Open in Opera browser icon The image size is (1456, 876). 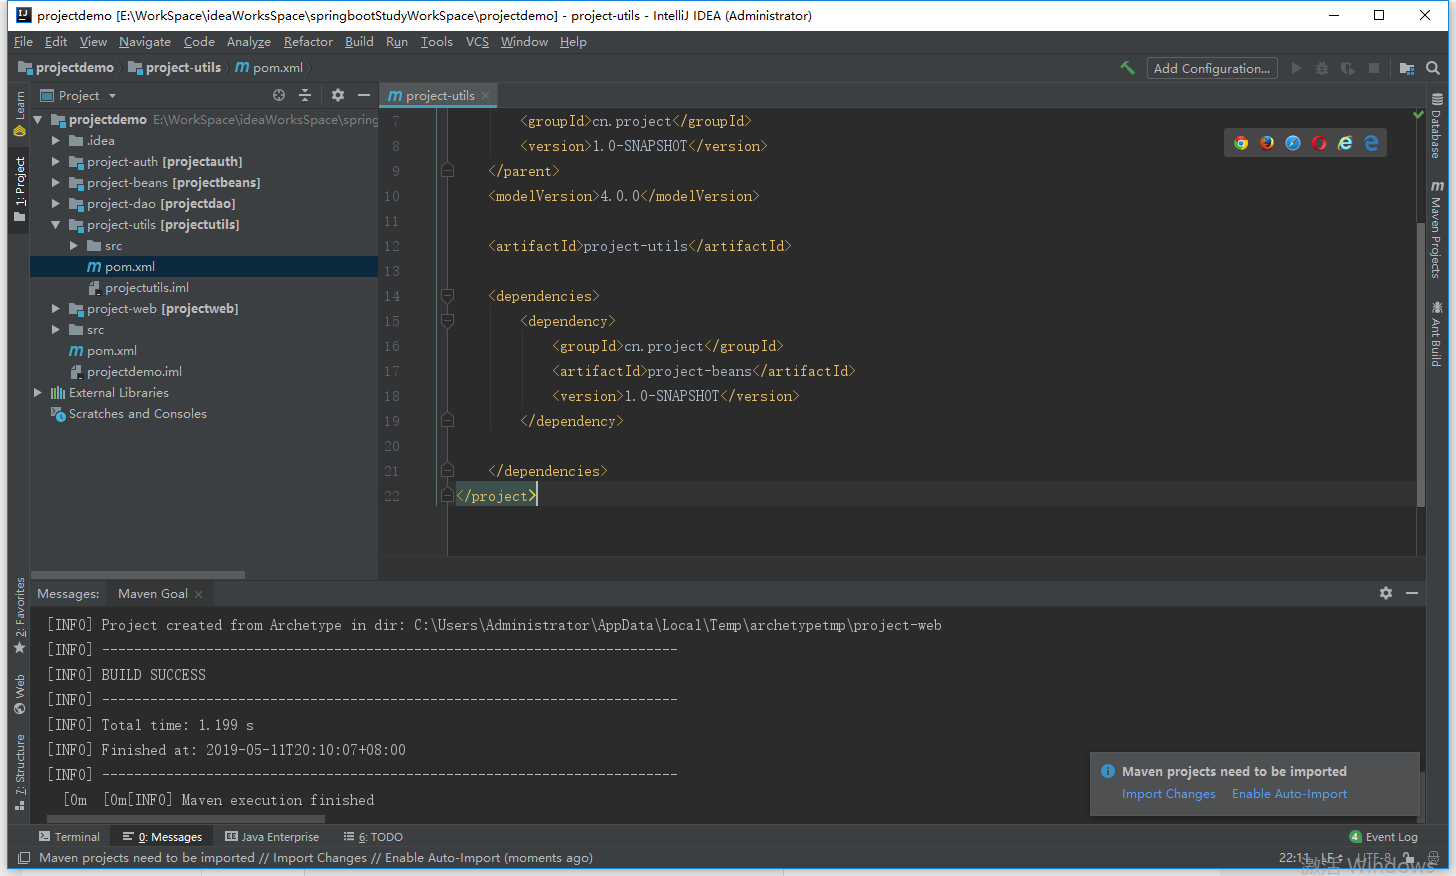click(1319, 143)
